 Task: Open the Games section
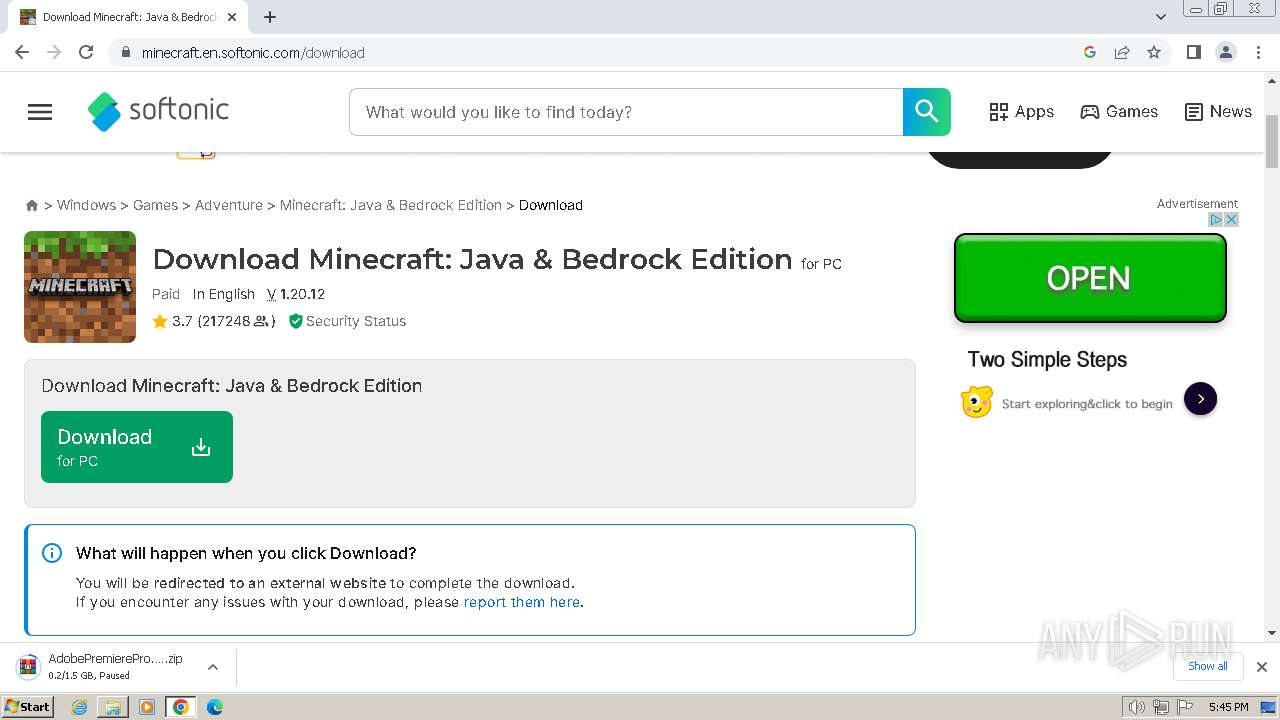tap(1119, 112)
